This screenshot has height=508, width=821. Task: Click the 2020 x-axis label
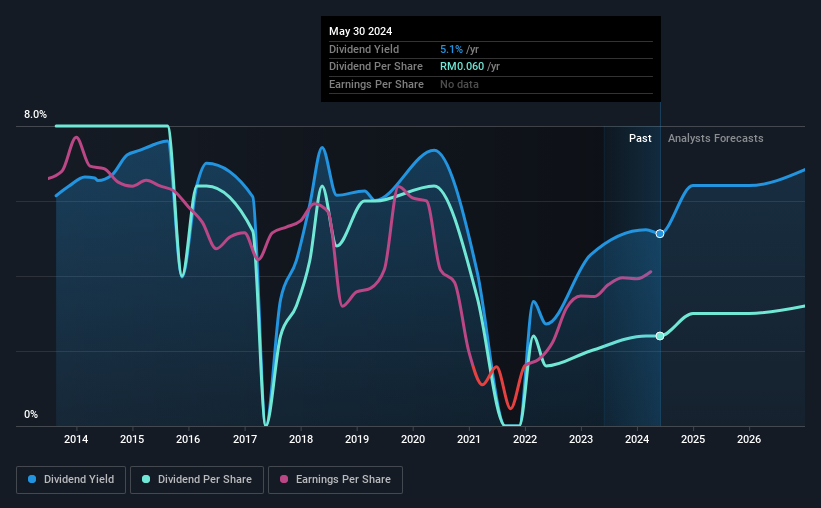tap(413, 439)
